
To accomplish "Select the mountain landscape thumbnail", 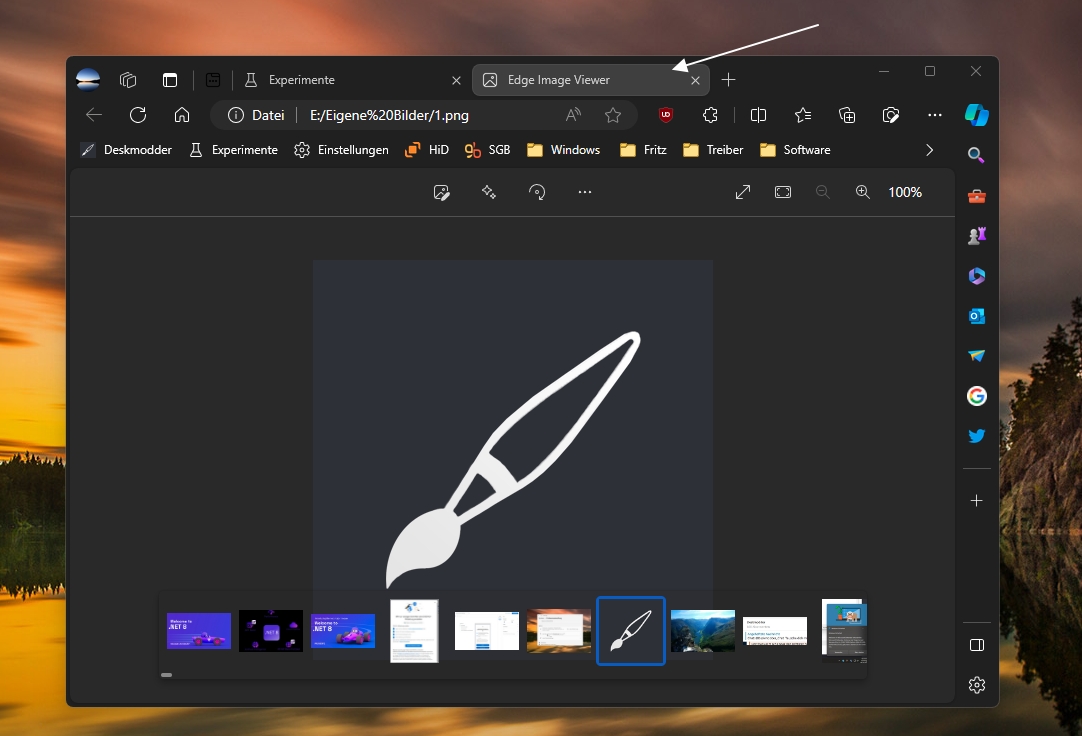I will pos(702,630).
